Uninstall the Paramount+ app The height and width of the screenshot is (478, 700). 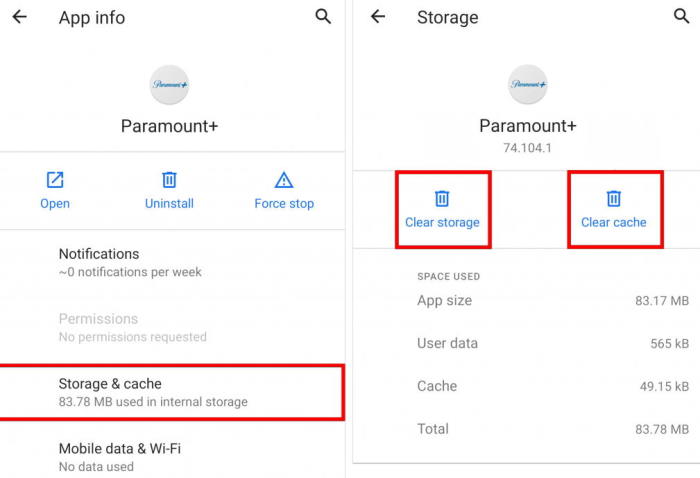169,191
